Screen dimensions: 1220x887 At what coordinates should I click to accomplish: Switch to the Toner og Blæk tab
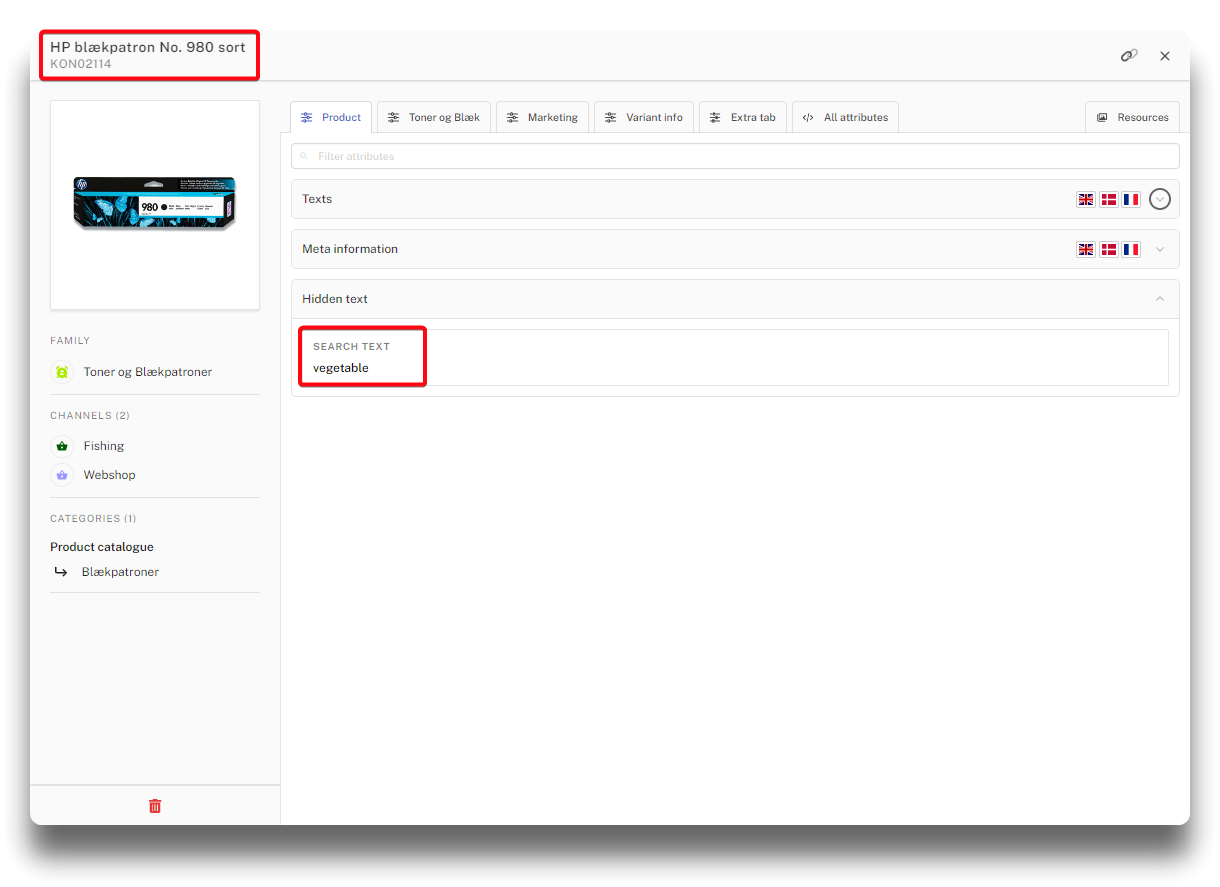tap(434, 117)
